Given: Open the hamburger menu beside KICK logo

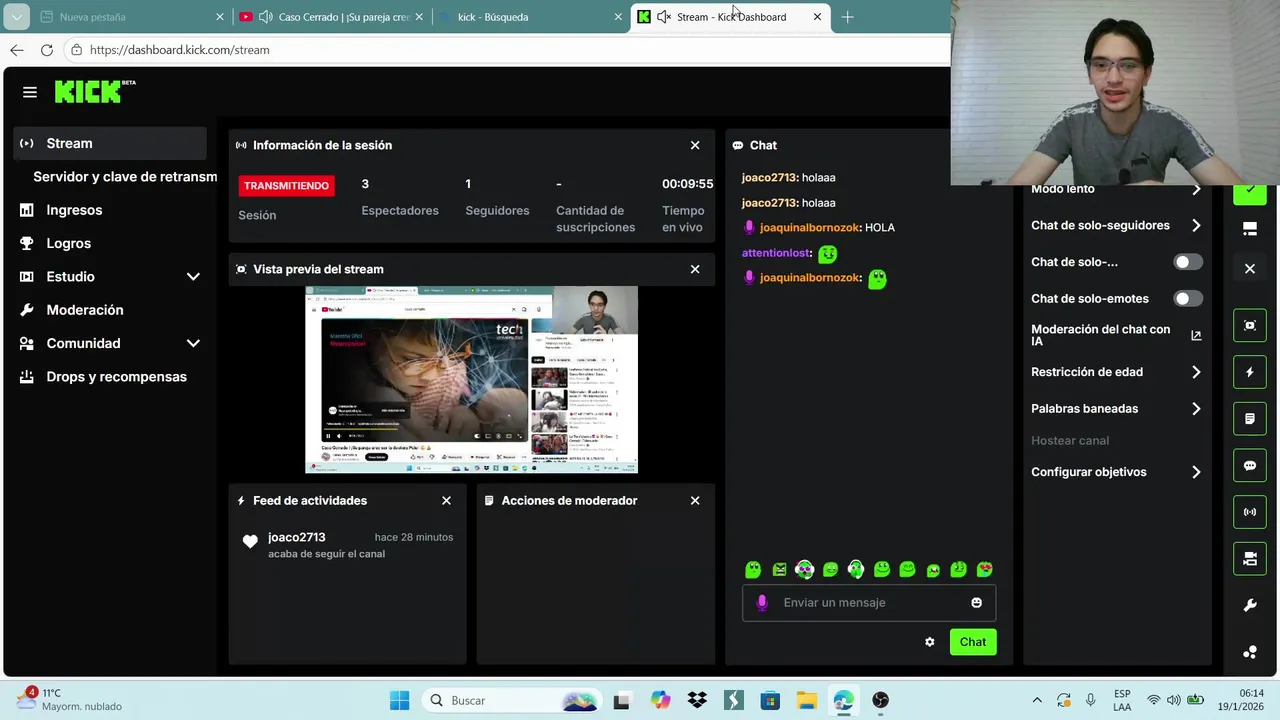Looking at the screenshot, I should click(30, 92).
